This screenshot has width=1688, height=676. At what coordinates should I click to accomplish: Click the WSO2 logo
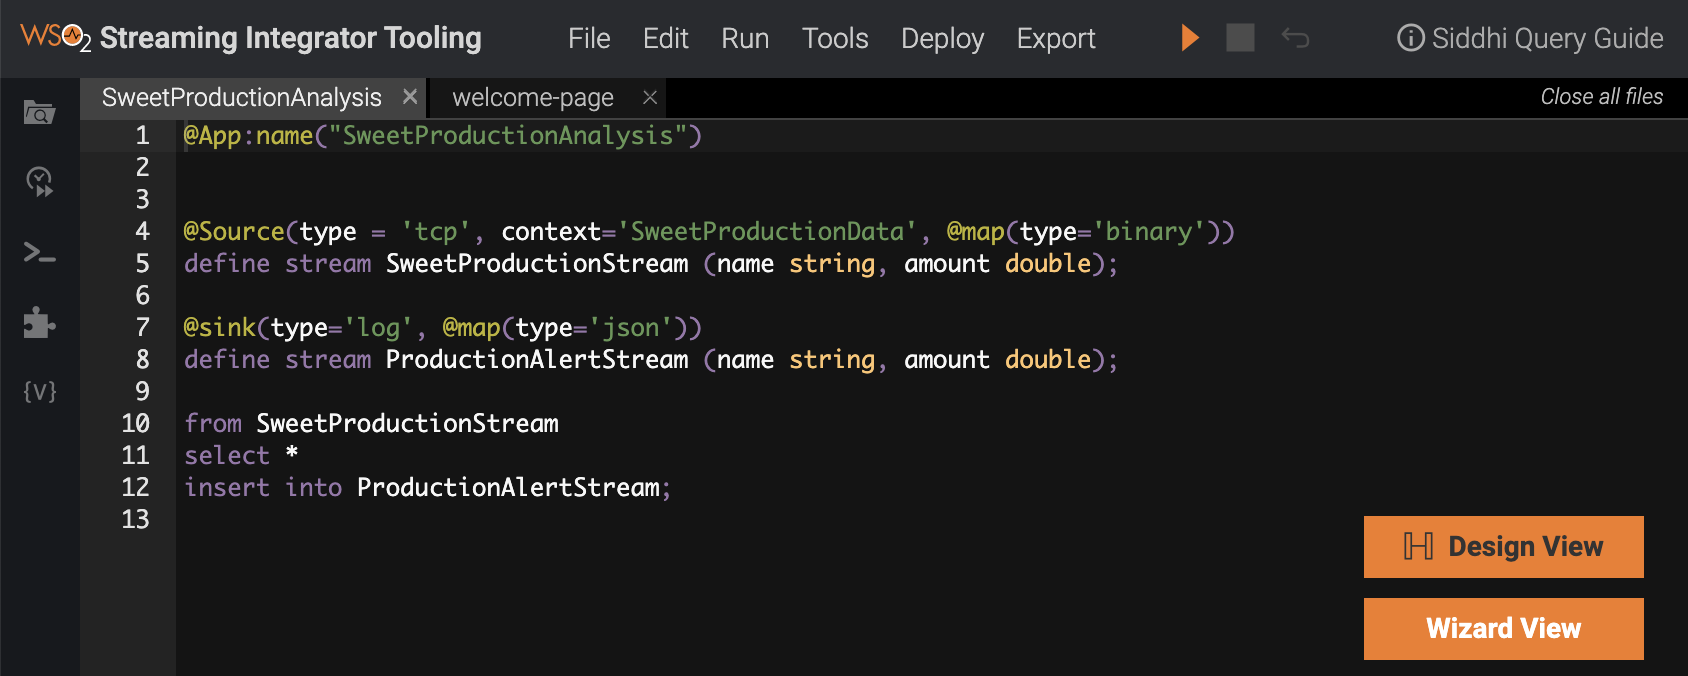point(55,38)
